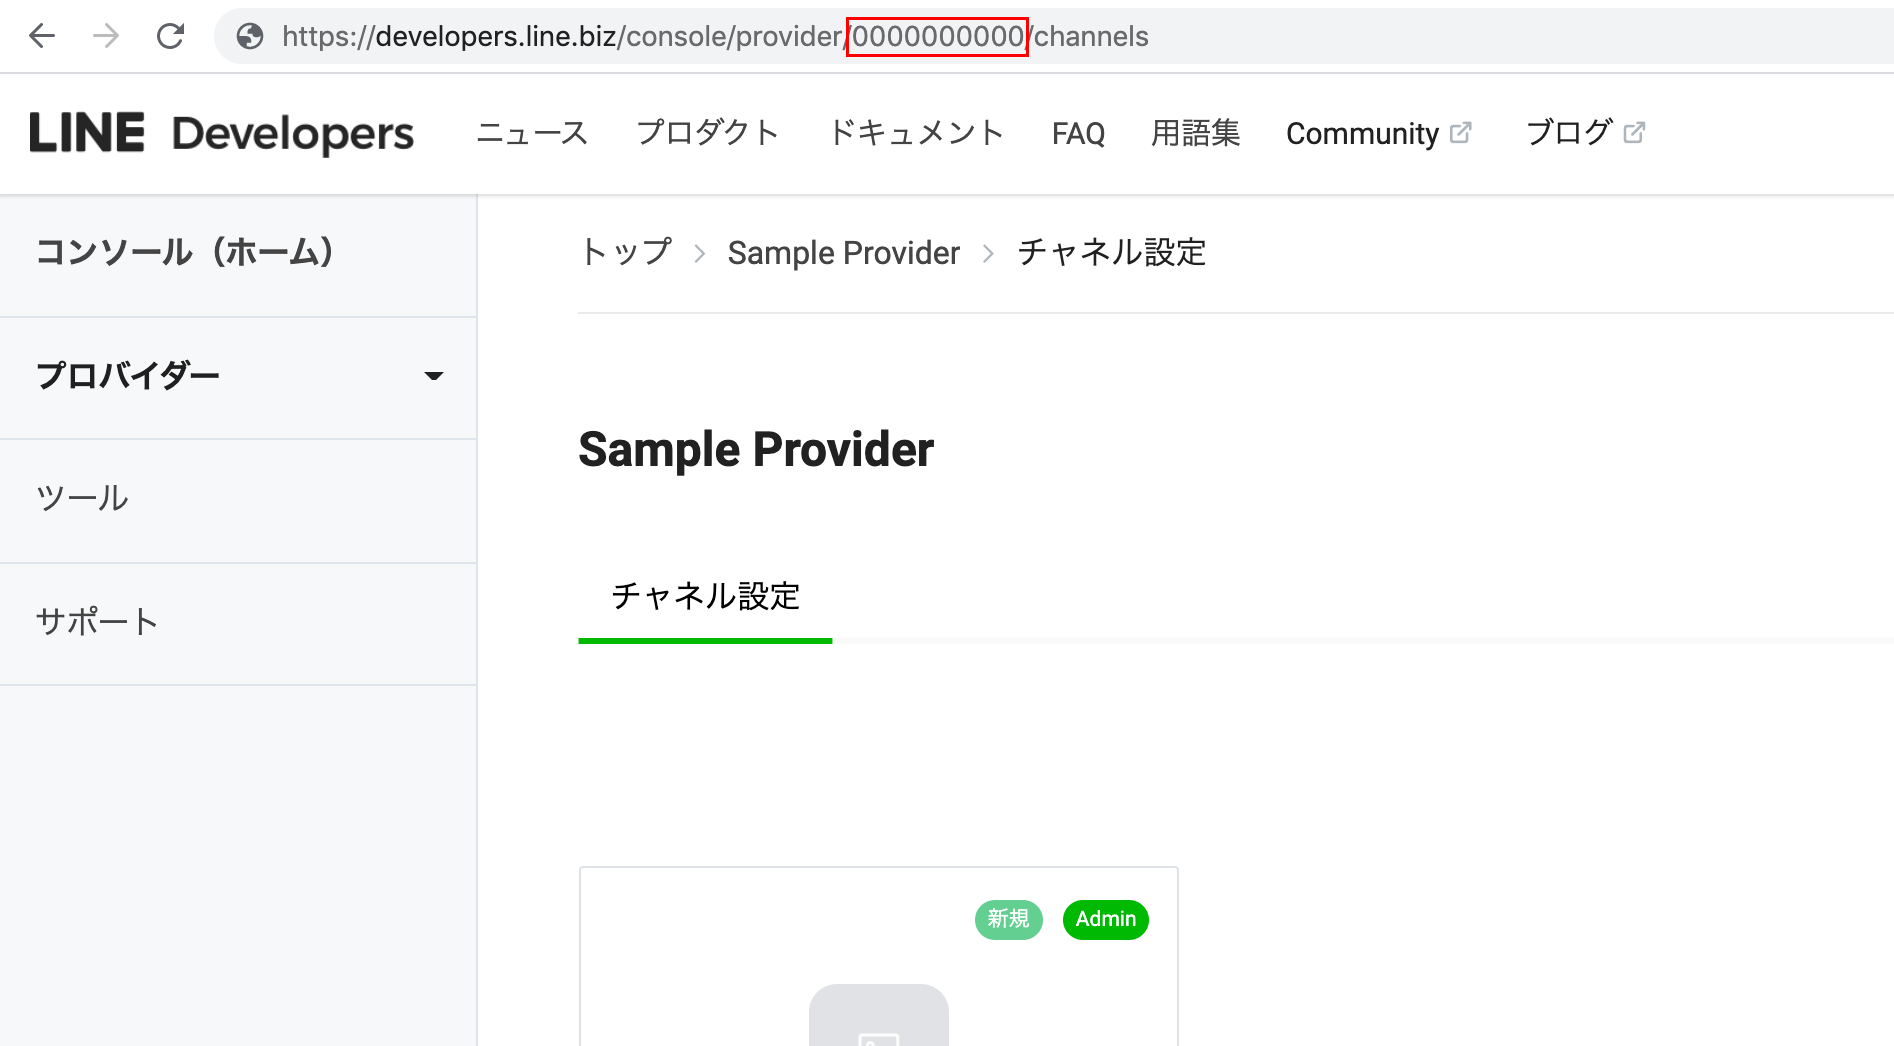Open the ドキュメント menu item

pos(916,133)
